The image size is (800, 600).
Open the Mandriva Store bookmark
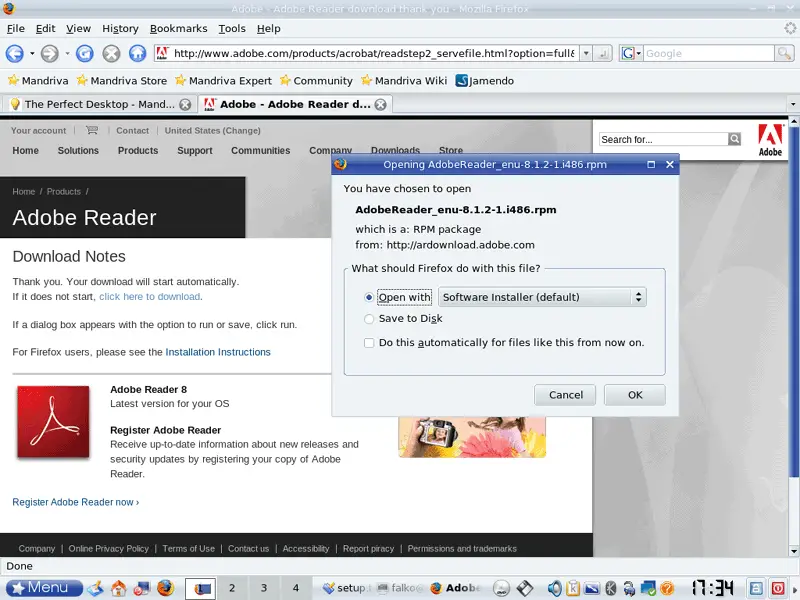[122, 81]
